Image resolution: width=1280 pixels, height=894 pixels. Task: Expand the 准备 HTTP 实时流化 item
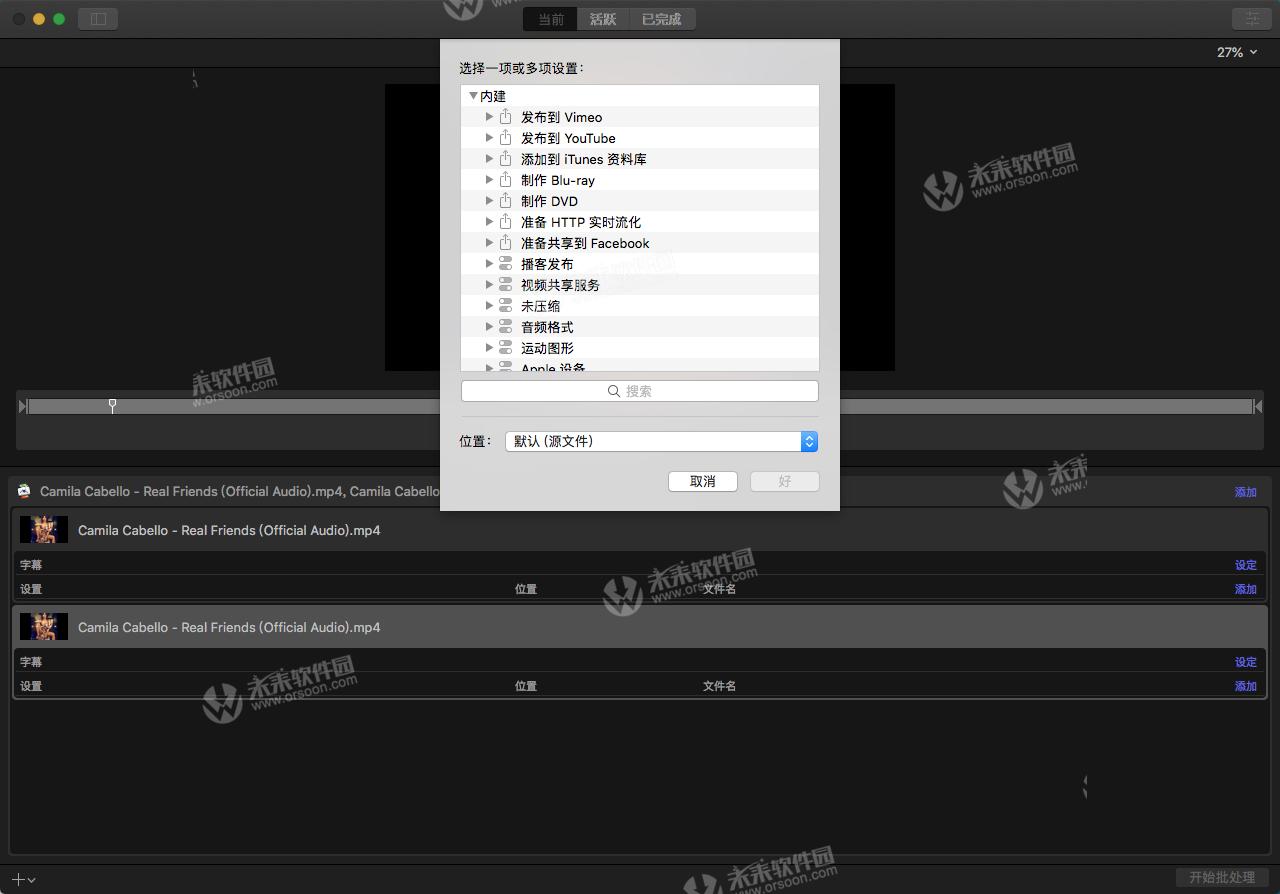pos(490,222)
